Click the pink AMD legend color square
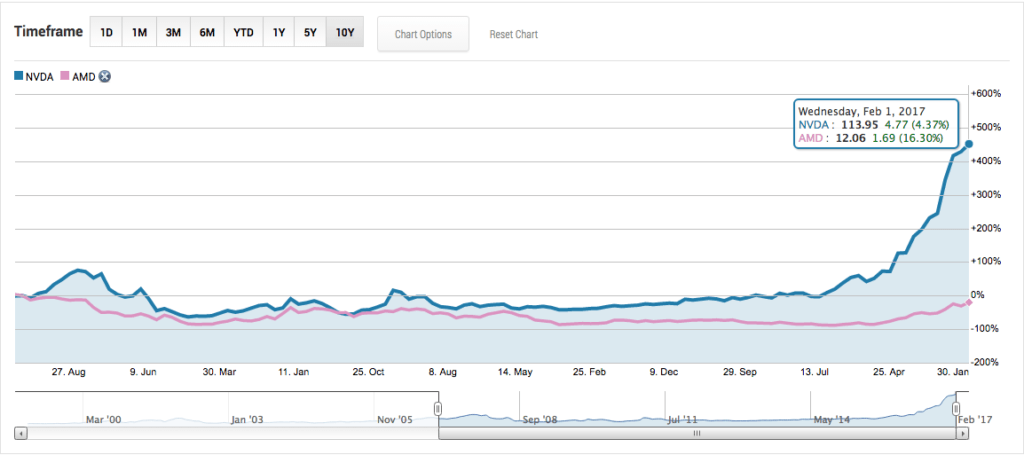1024x455 pixels. (x=66, y=76)
